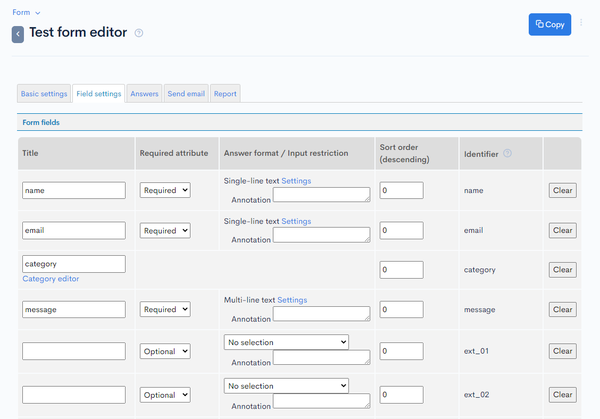Focus the email title input
The width and height of the screenshot is (600, 419).
pos(74,230)
